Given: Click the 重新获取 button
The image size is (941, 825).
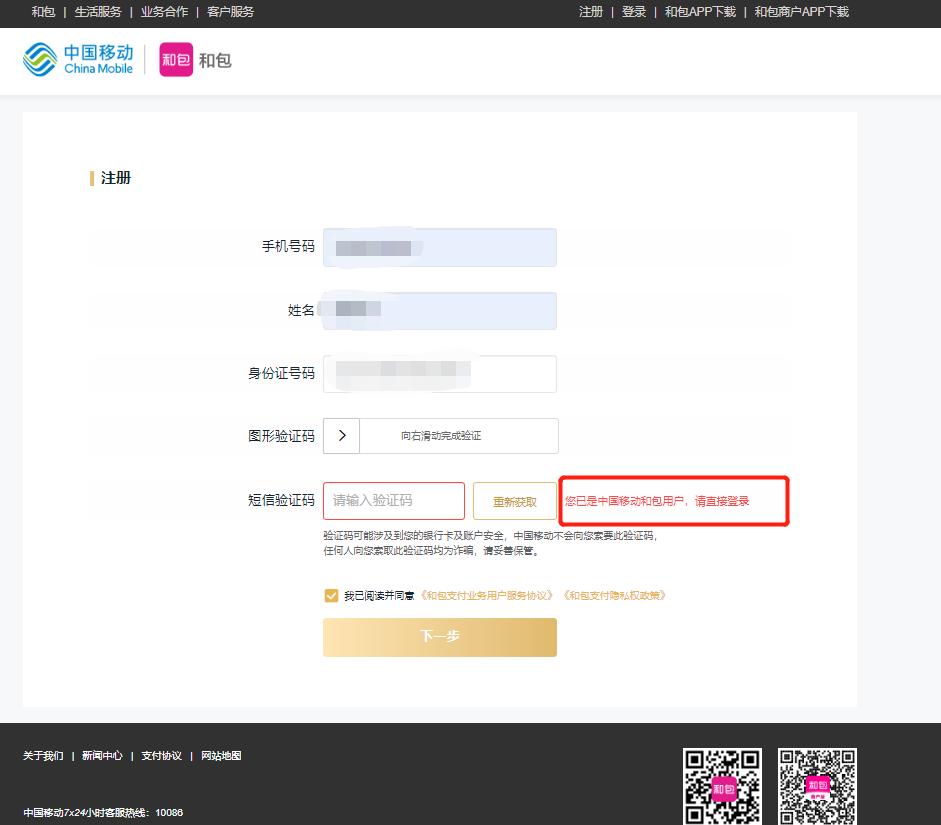Looking at the screenshot, I should (x=515, y=501).
